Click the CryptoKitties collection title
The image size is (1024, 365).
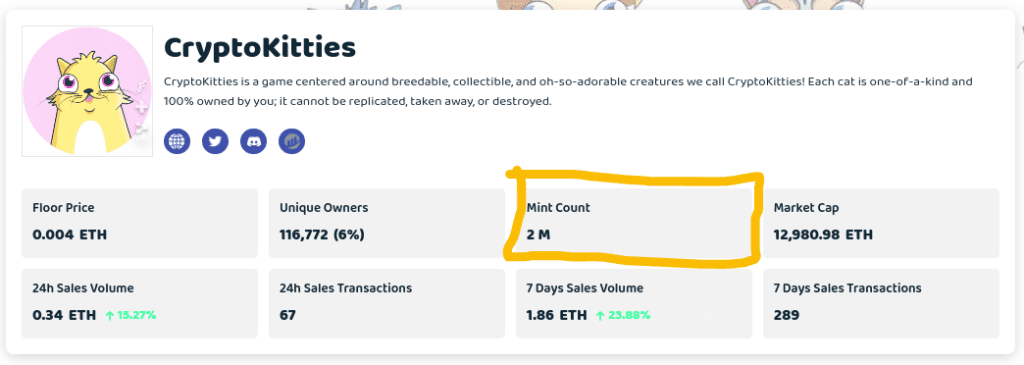coord(260,48)
